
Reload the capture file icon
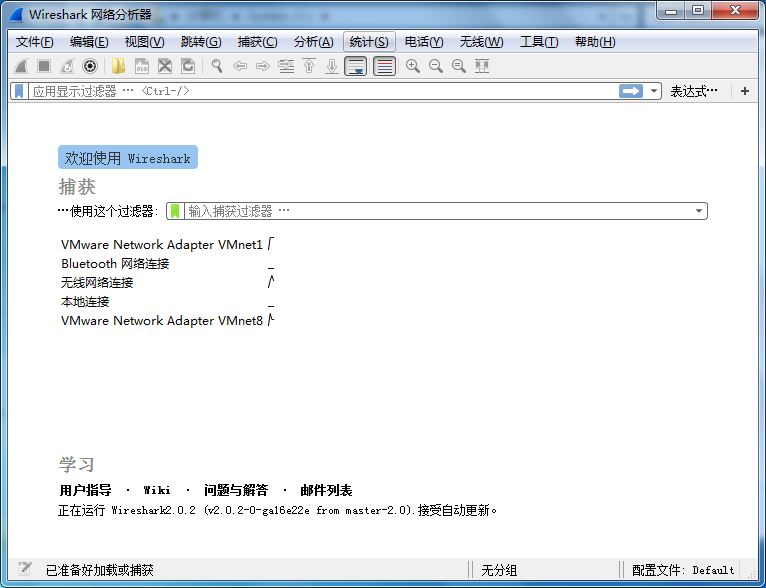[188, 66]
